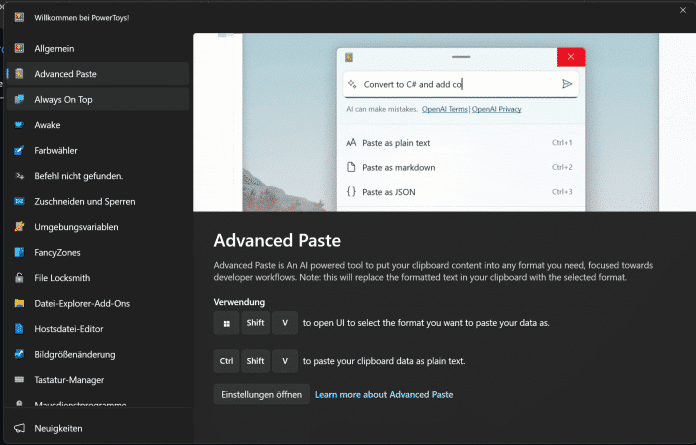Click the Awake coffee cup icon

(x=19, y=125)
